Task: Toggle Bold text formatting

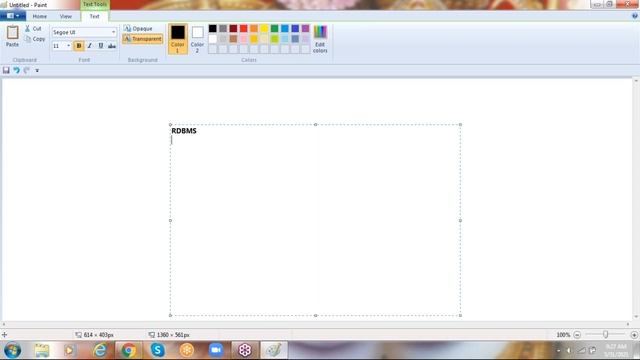Action: [79, 46]
